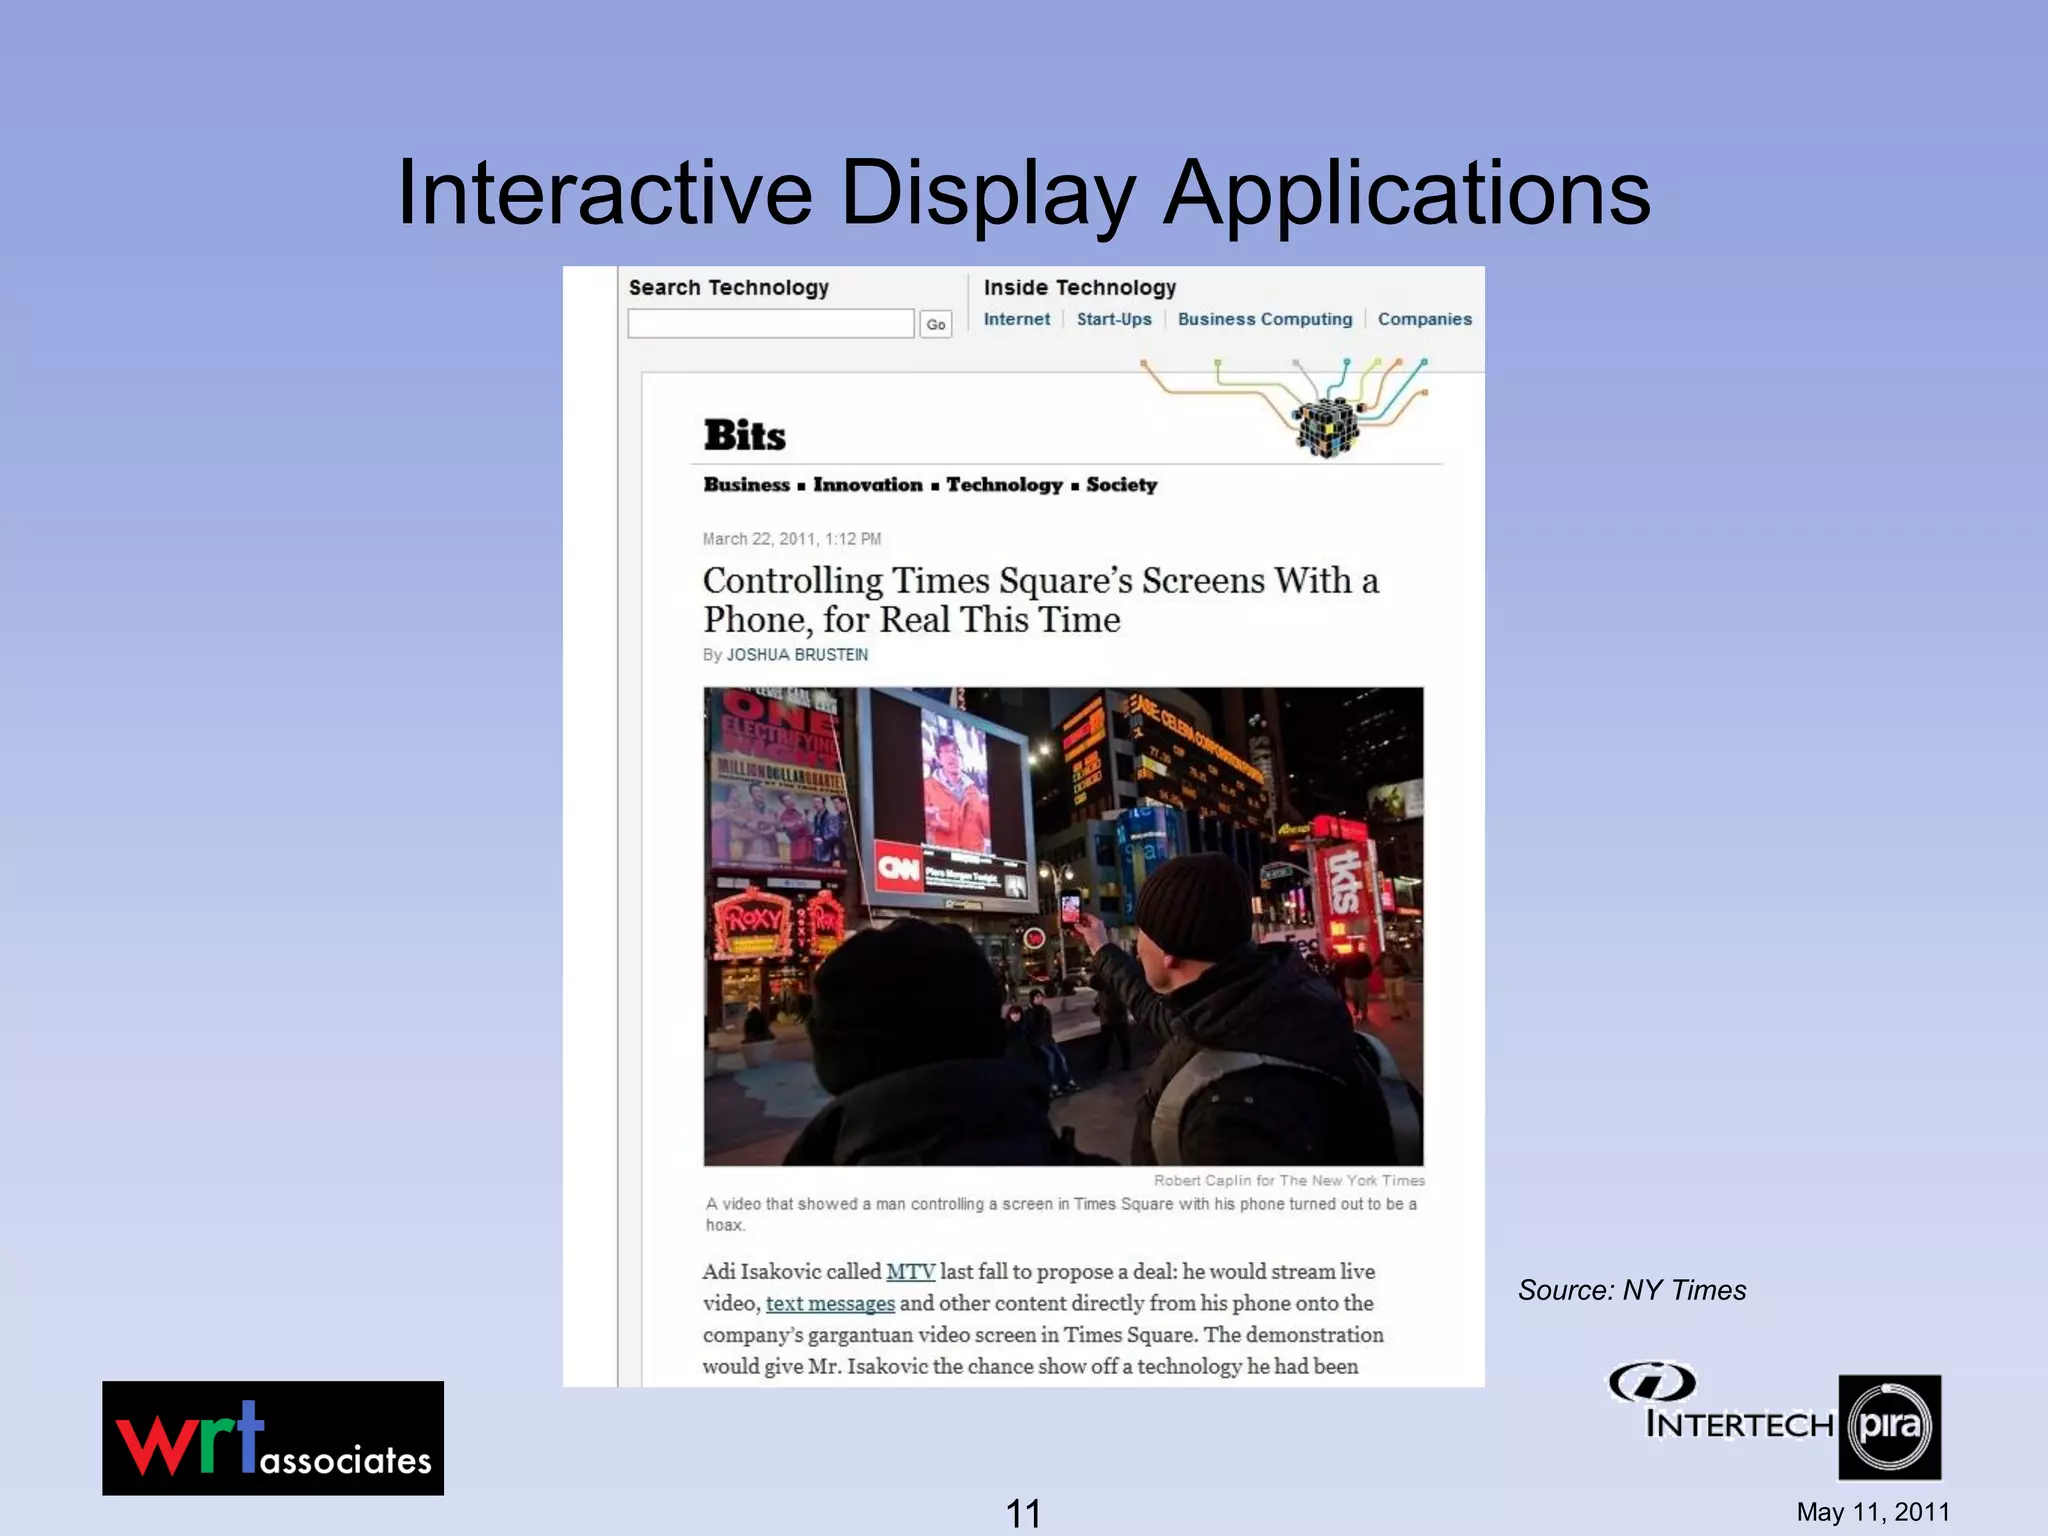Click the Search Technology input field
The width and height of the screenshot is (2048, 1536).
click(x=771, y=324)
